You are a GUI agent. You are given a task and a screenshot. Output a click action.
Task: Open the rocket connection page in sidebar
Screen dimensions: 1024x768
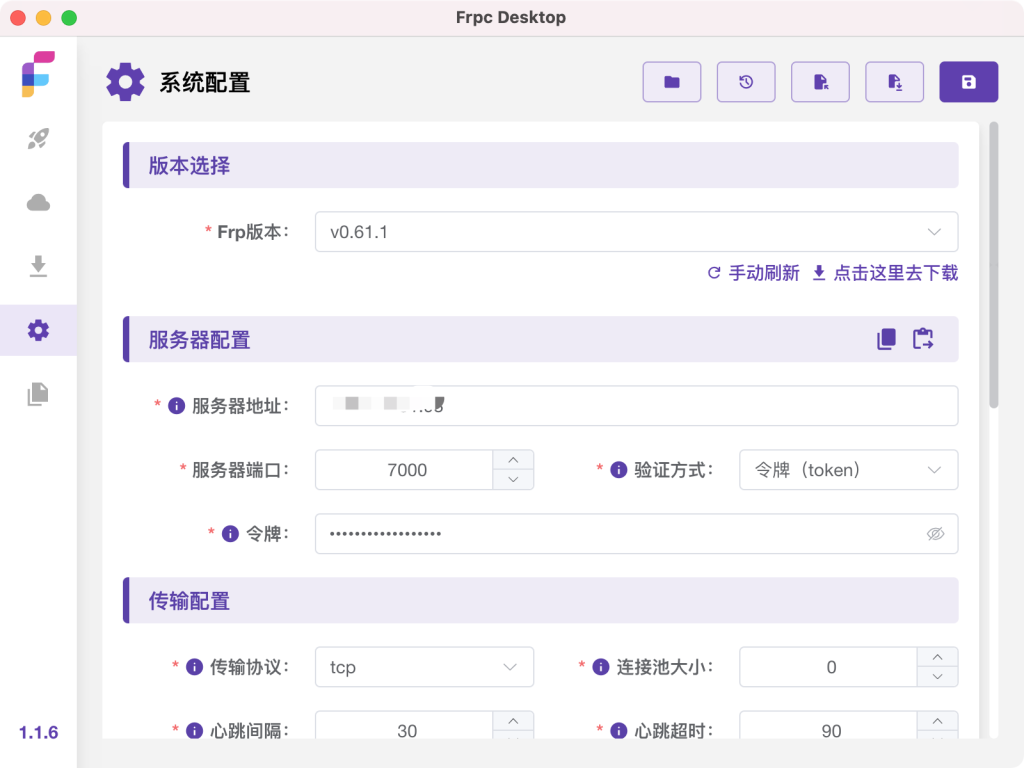click(x=38, y=138)
